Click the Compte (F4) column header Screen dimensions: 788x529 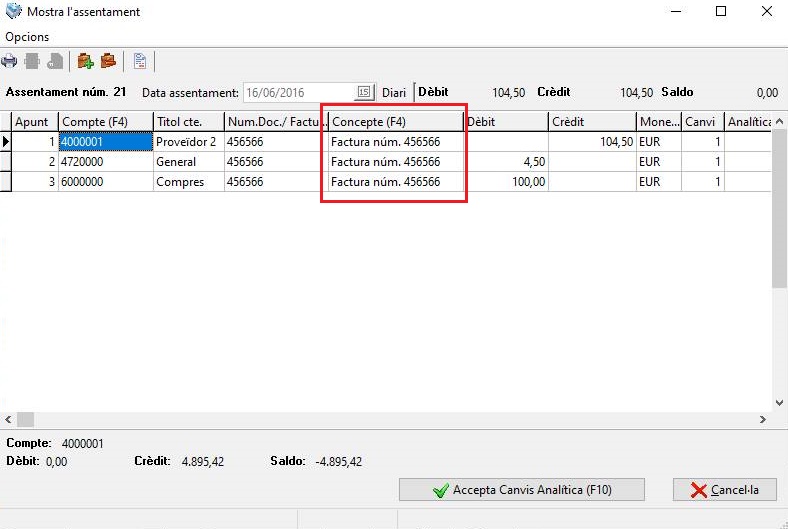coord(105,122)
